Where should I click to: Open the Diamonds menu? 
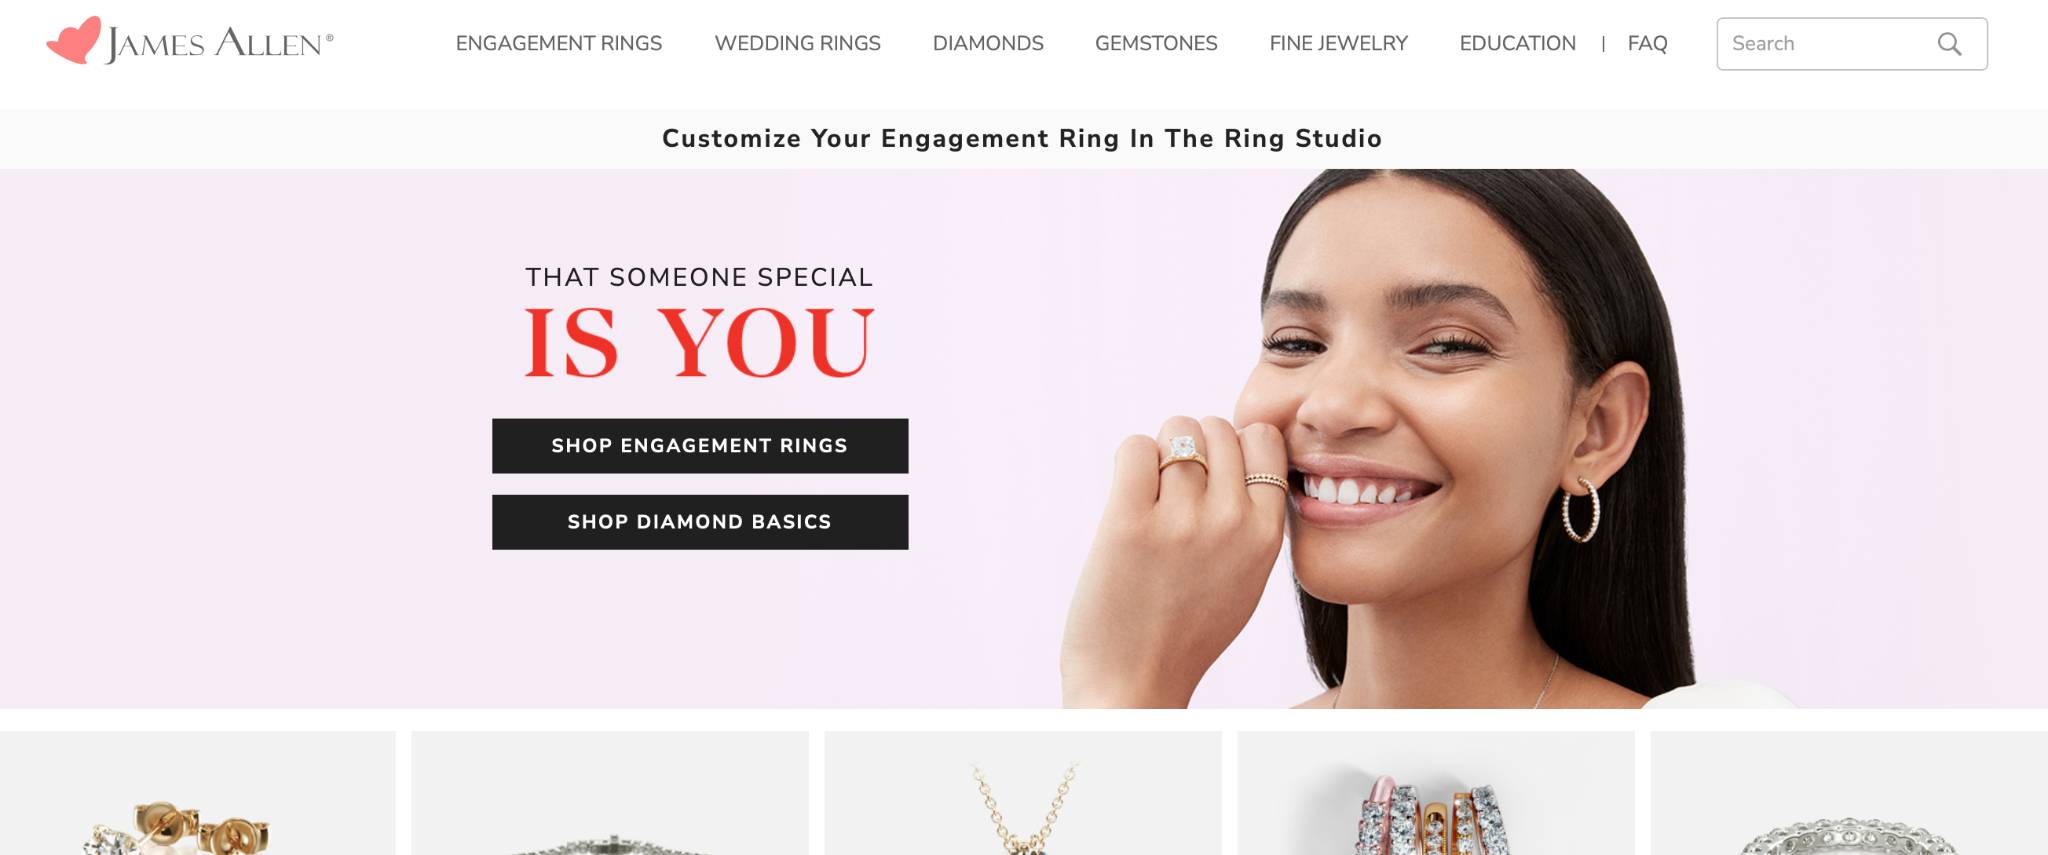tap(988, 44)
